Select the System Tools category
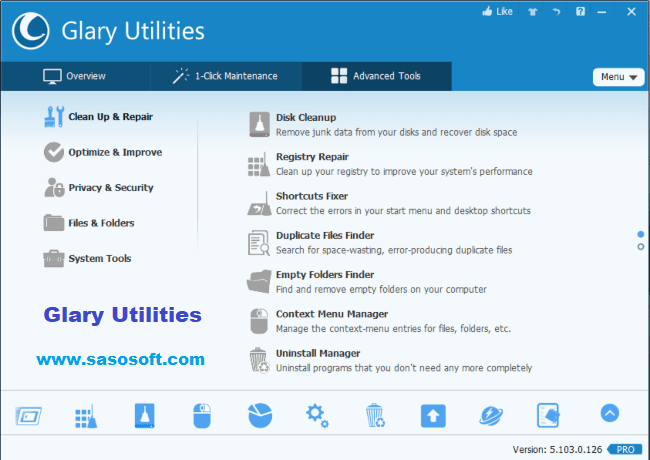The width and height of the screenshot is (650, 460). pyautogui.click(x=87, y=258)
